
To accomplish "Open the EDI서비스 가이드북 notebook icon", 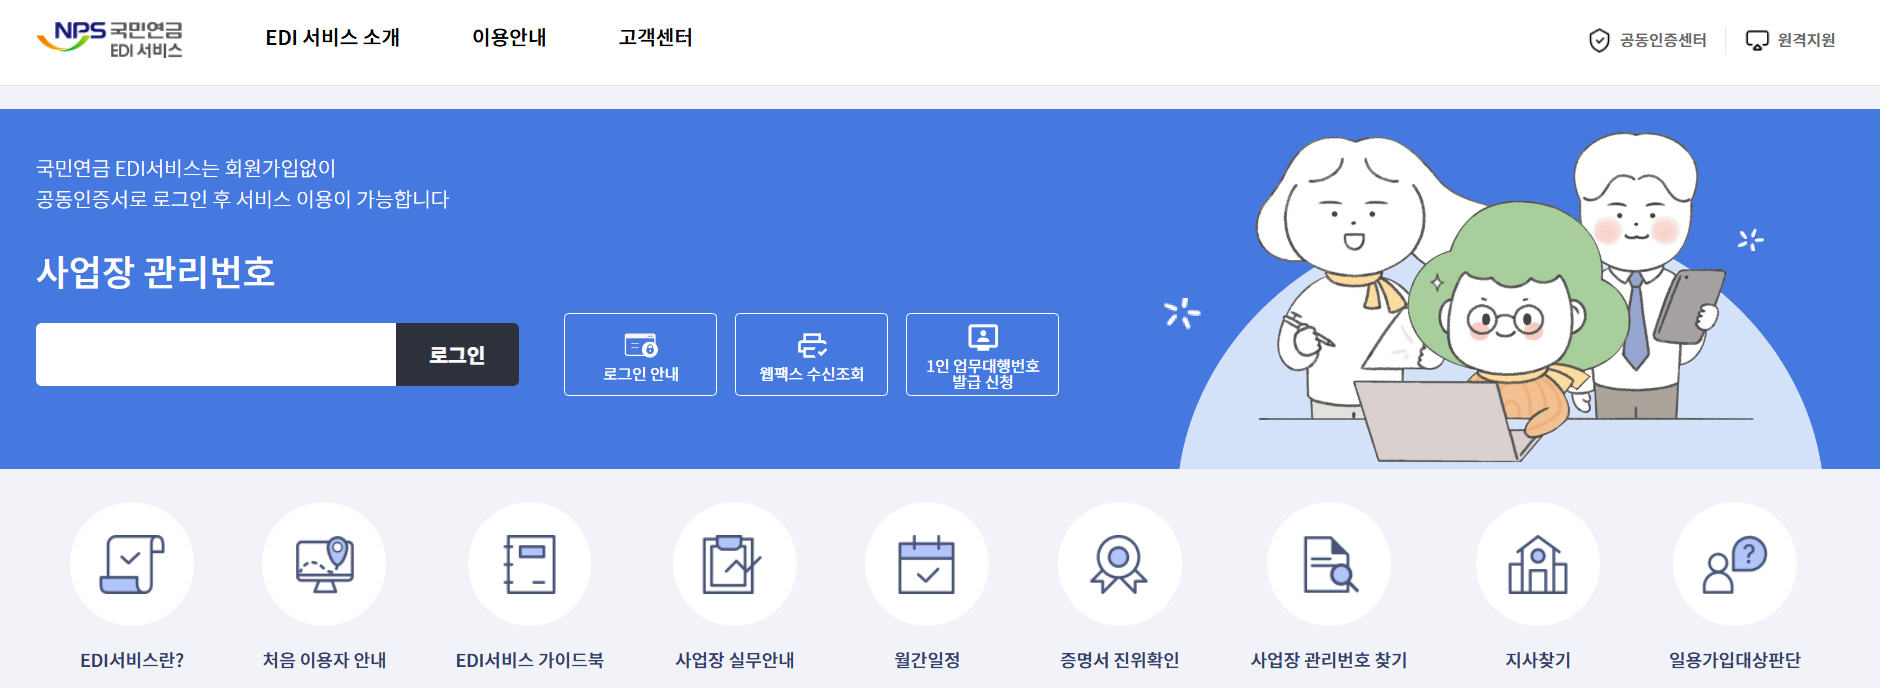I will point(530,564).
